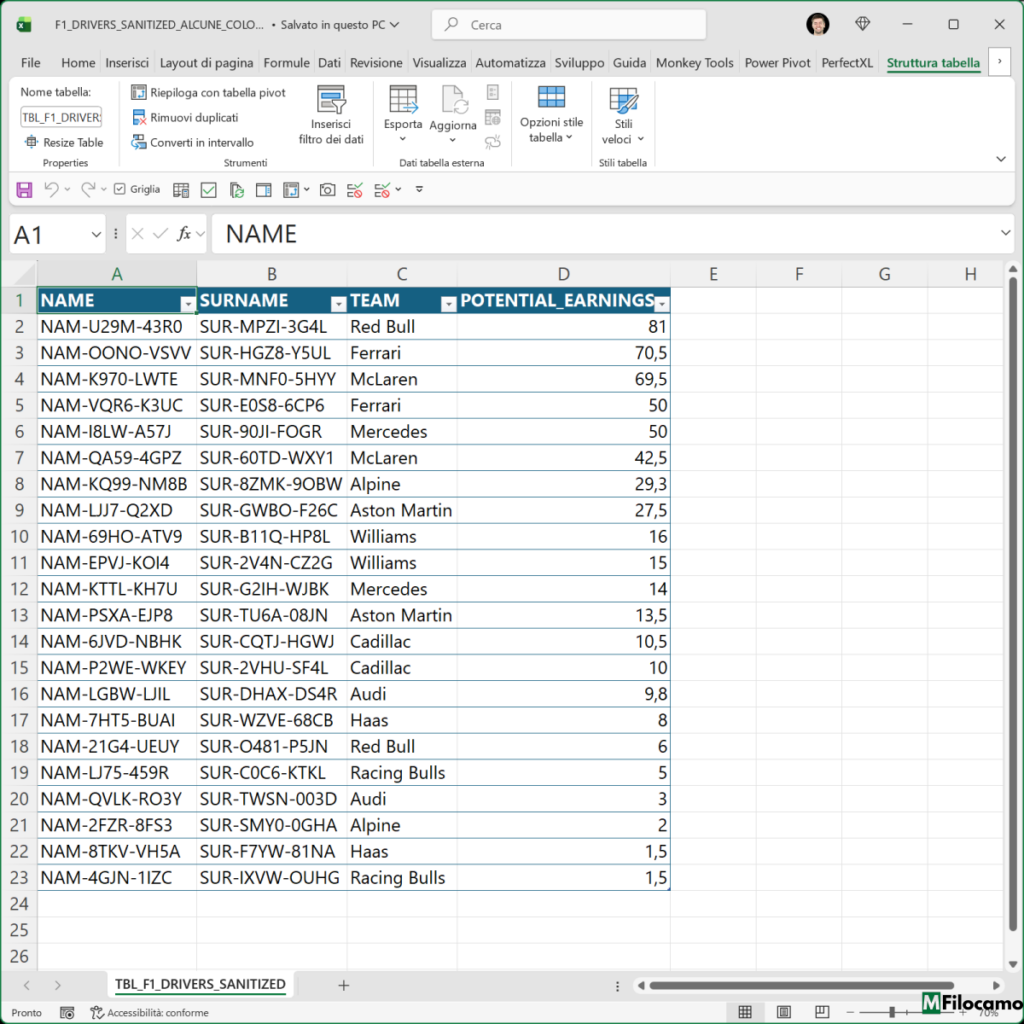Switch to the Home ribbon tab
This screenshot has width=1024, height=1024.
click(x=78, y=63)
